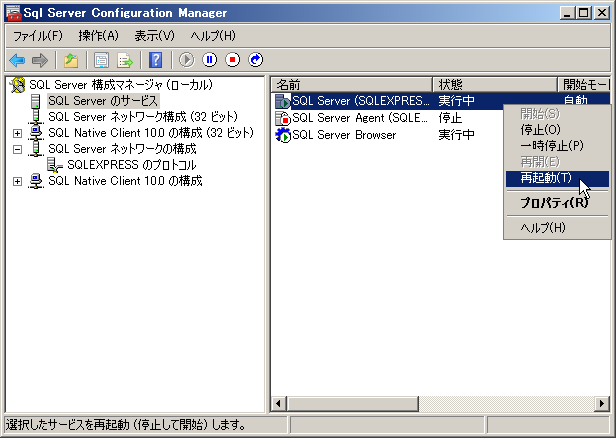Choose 一時停止(P) in context menu
This screenshot has width=616, height=438.
pos(557,146)
